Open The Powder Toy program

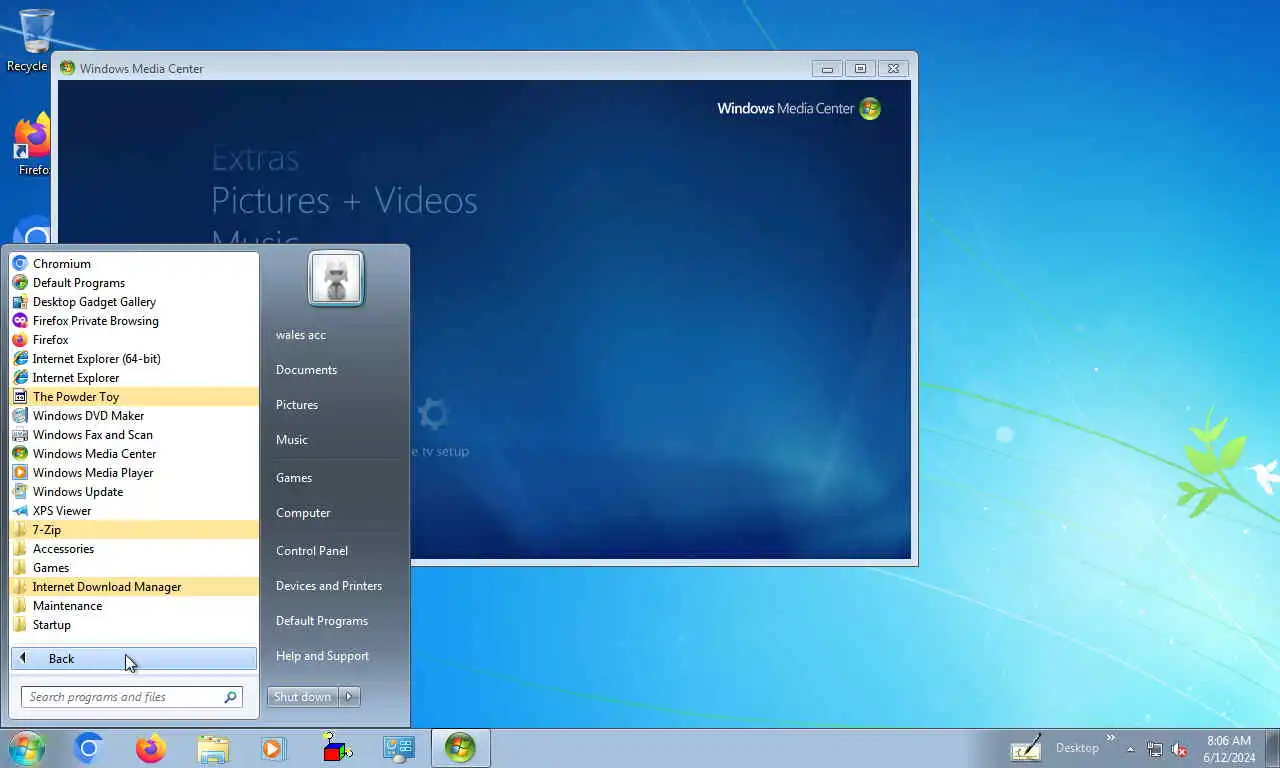coord(134,397)
